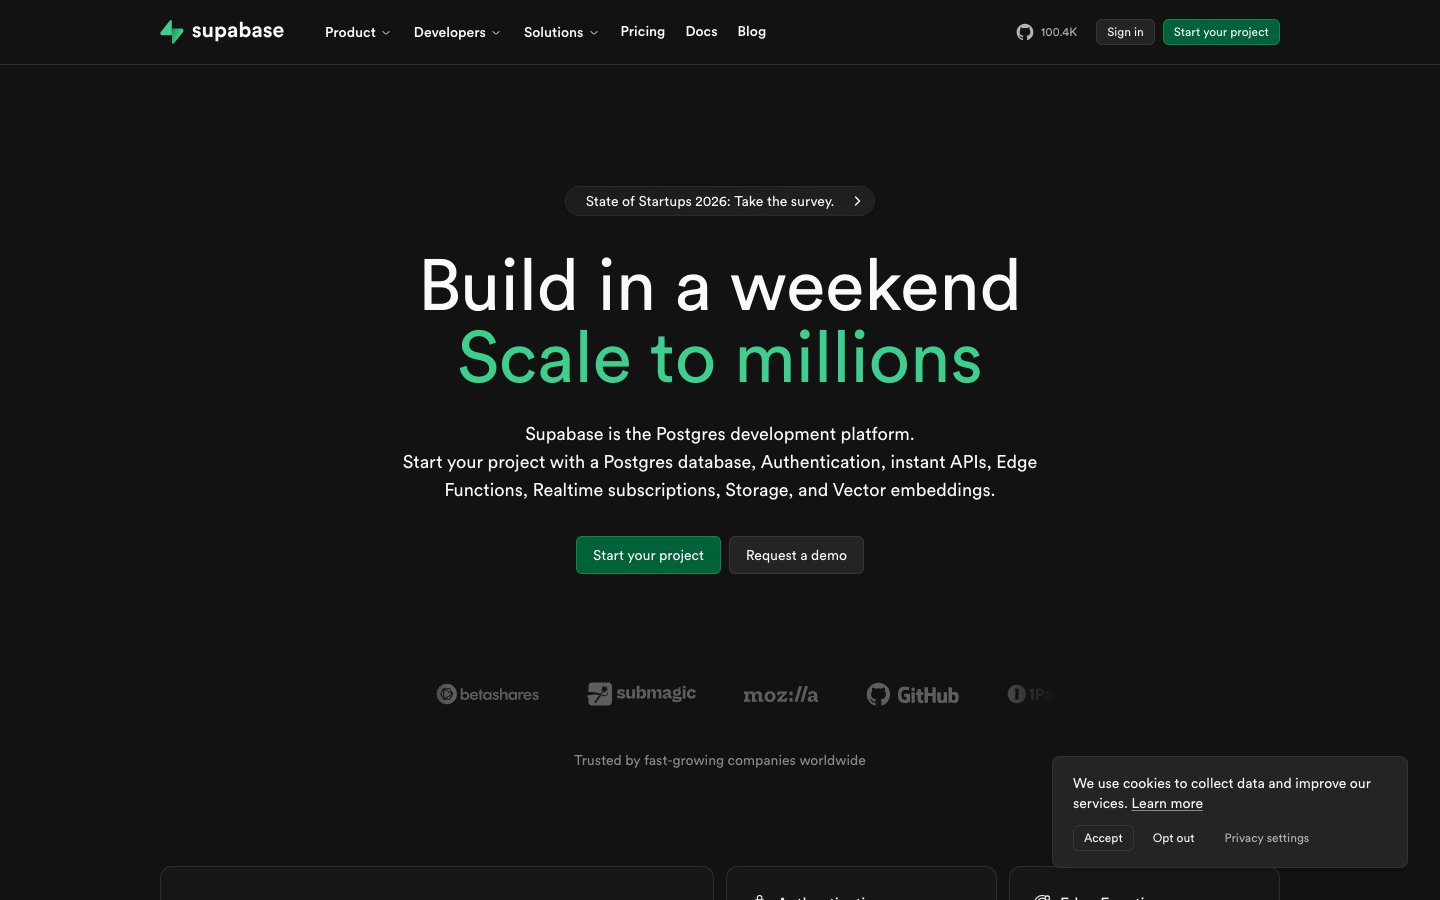Image resolution: width=1440 pixels, height=900 pixels.
Task: Accept the cookie consent banner
Action: (x=1103, y=838)
